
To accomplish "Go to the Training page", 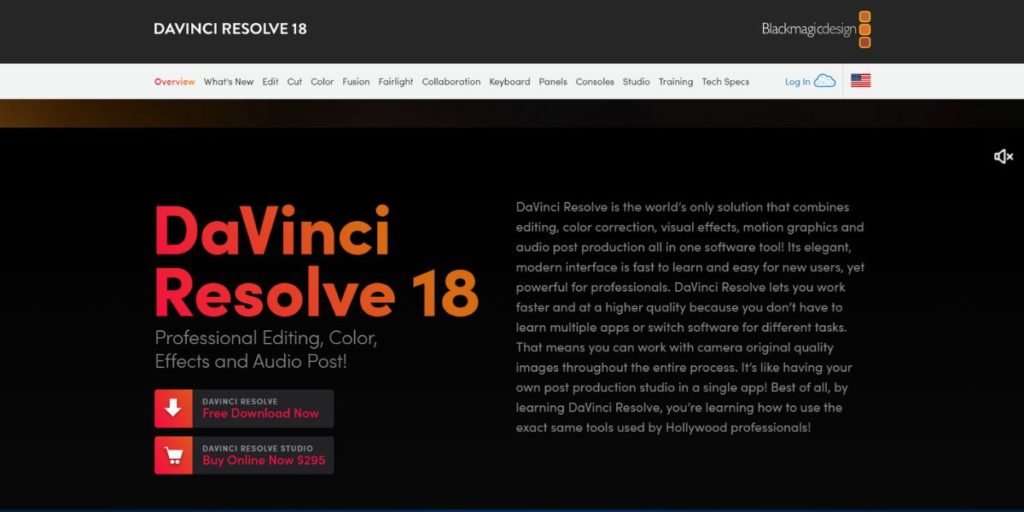I will click(x=675, y=82).
